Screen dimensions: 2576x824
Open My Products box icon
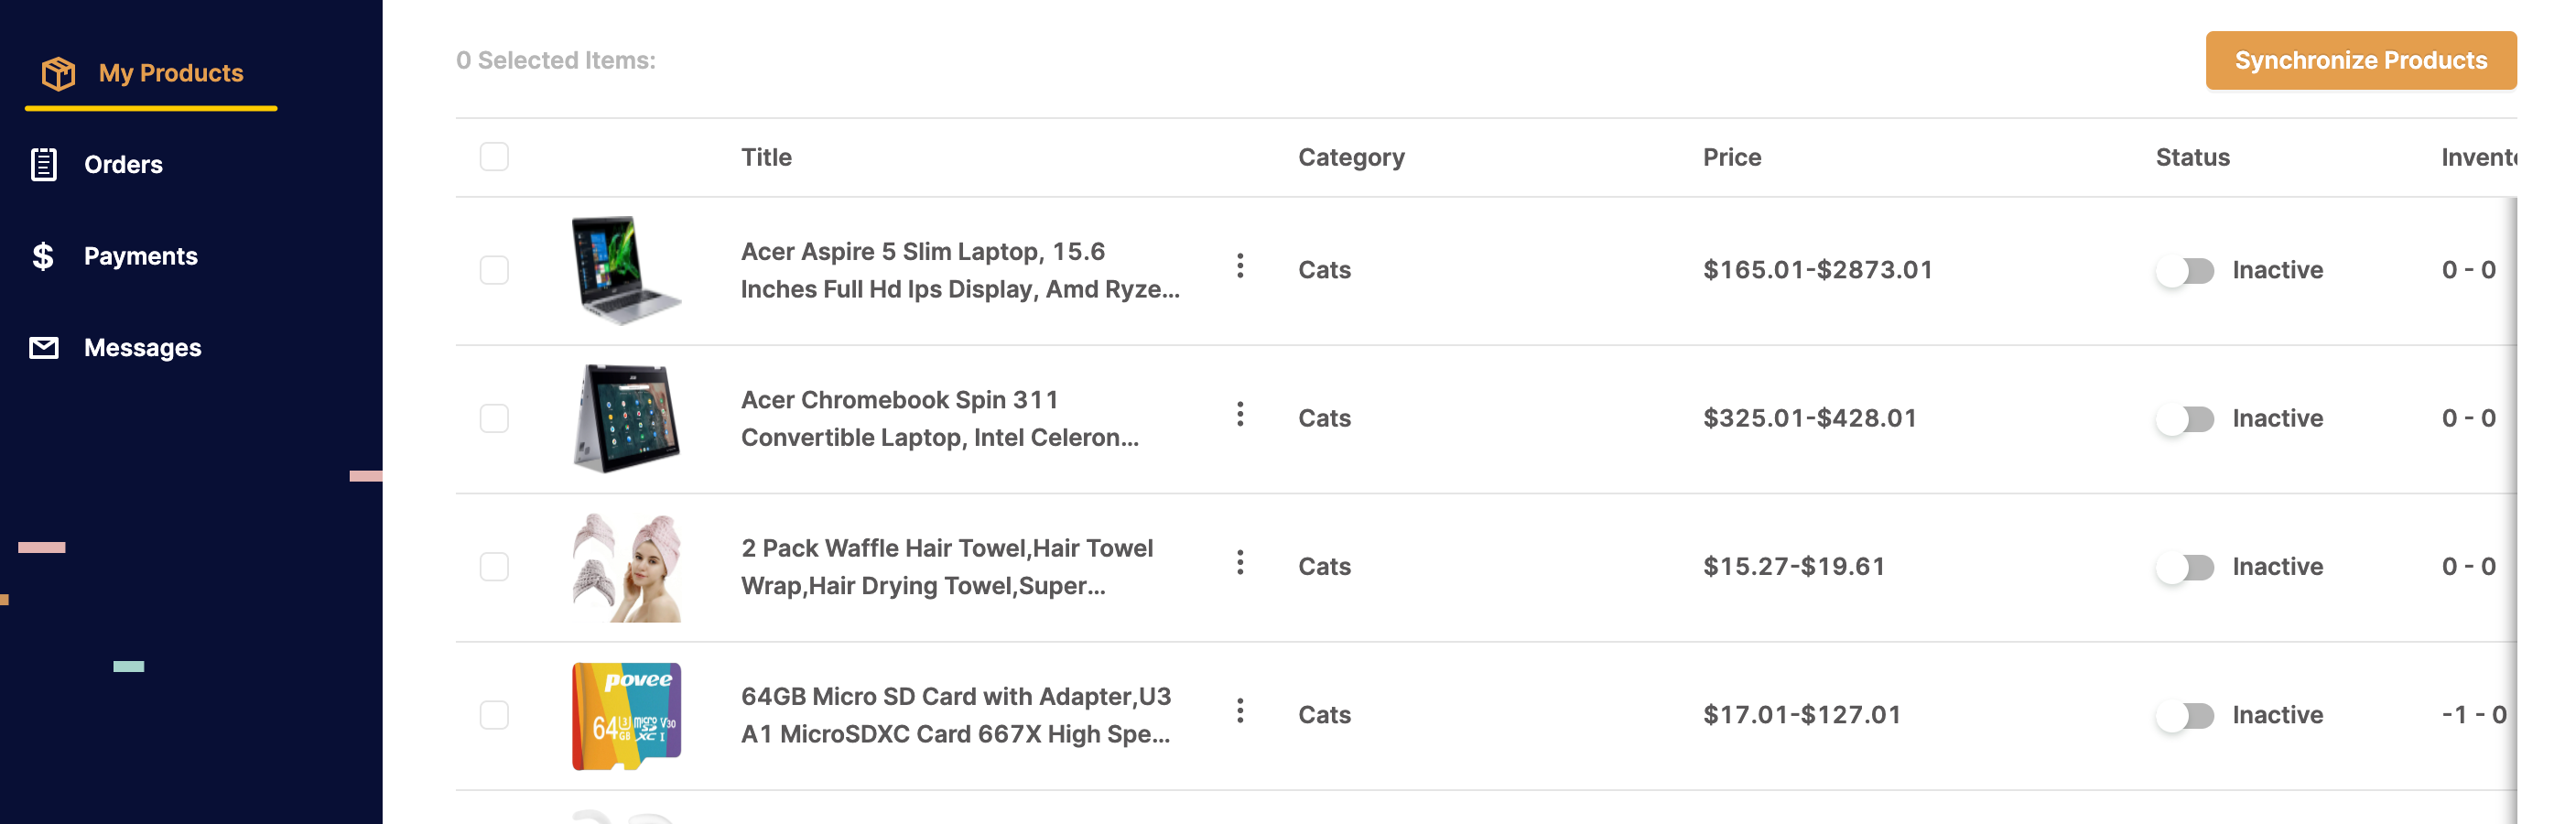(59, 73)
